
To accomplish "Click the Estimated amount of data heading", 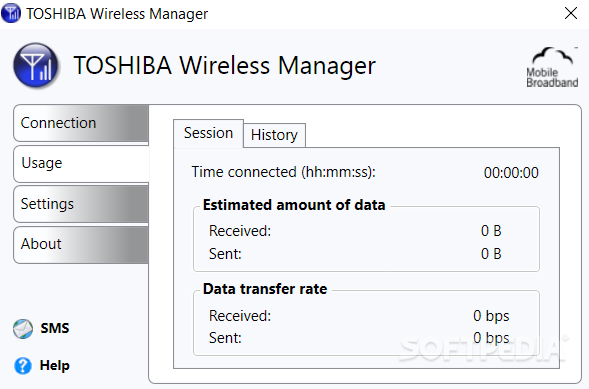I will tap(294, 205).
